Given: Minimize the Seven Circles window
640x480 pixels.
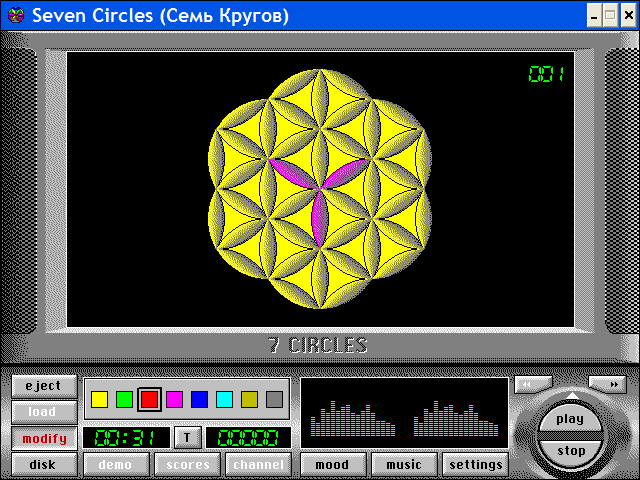Looking at the screenshot, I should coord(594,16).
